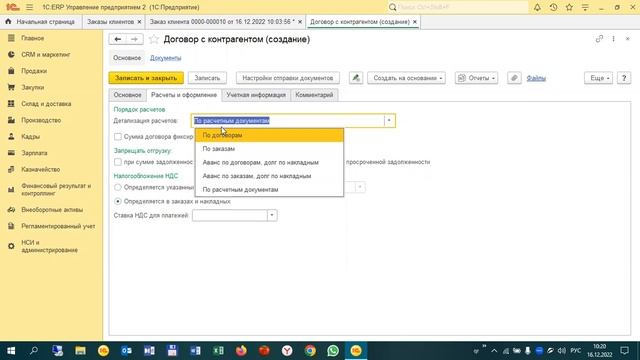Open Продажи section in sidebar
Image resolution: width=640 pixels, height=360 pixels.
coord(34,71)
